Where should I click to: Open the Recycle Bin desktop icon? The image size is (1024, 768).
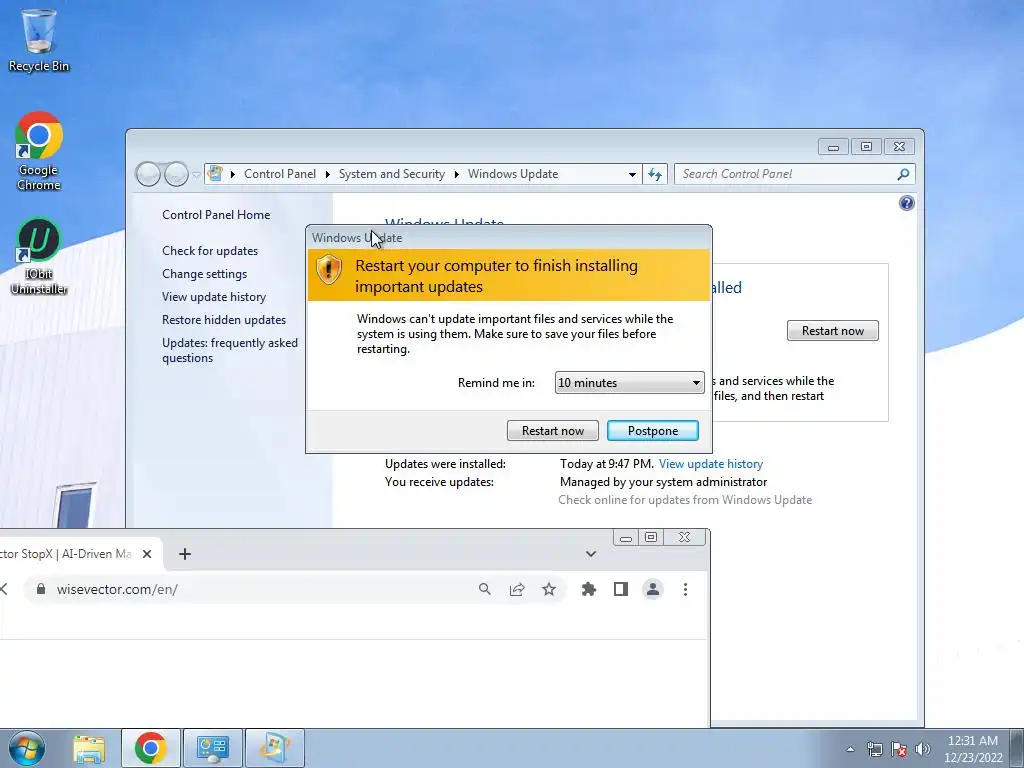point(39,40)
